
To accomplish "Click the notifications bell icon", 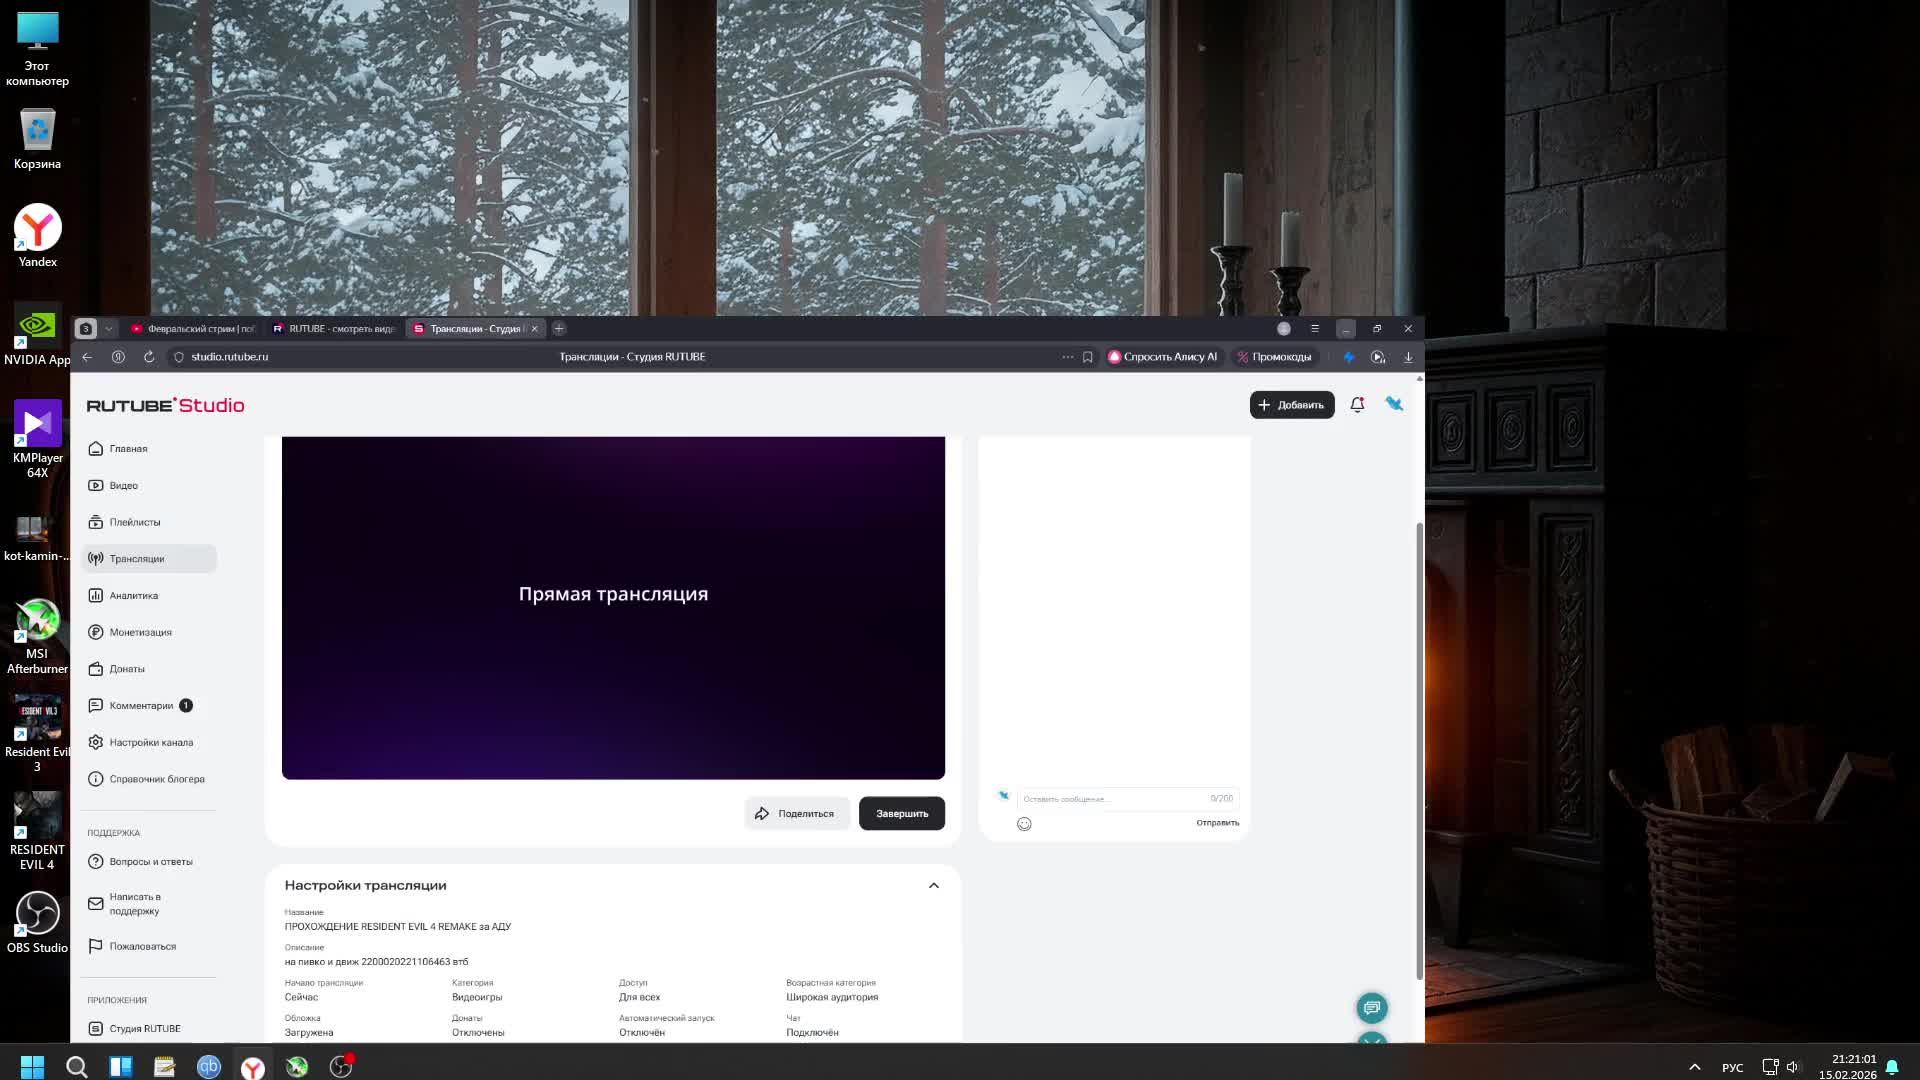I will click(1357, 405).
